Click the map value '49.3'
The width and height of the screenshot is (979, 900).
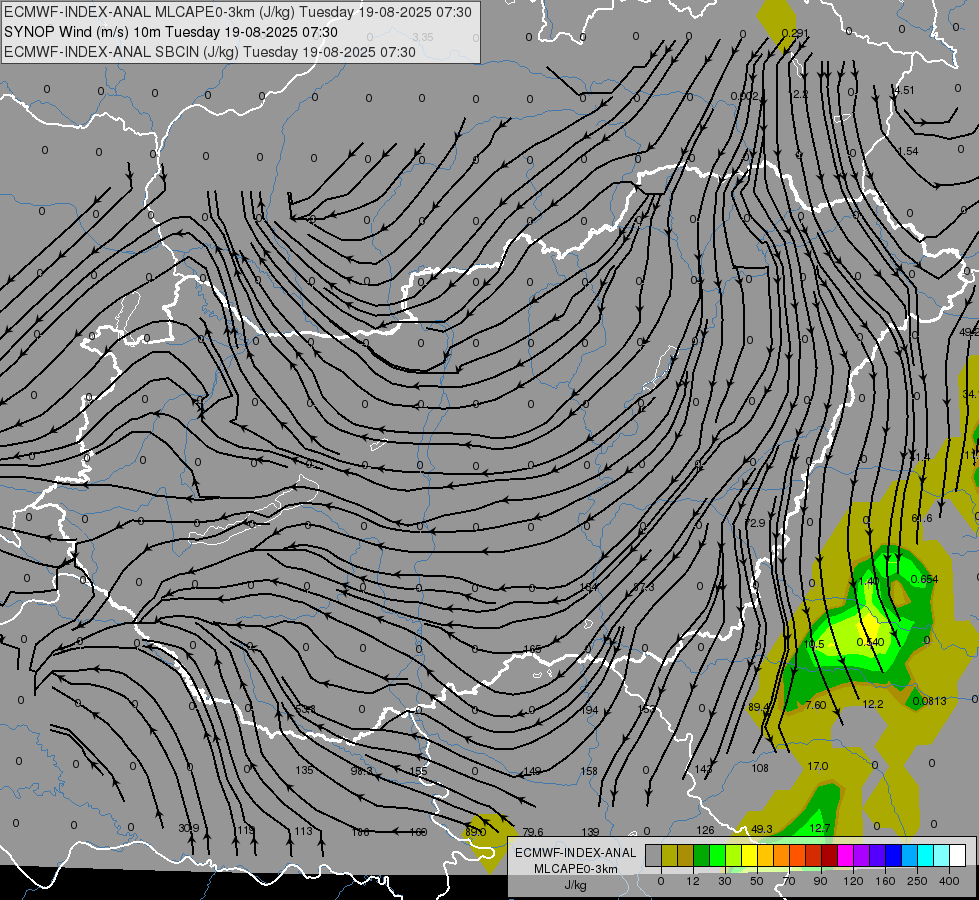pos(762,829)
